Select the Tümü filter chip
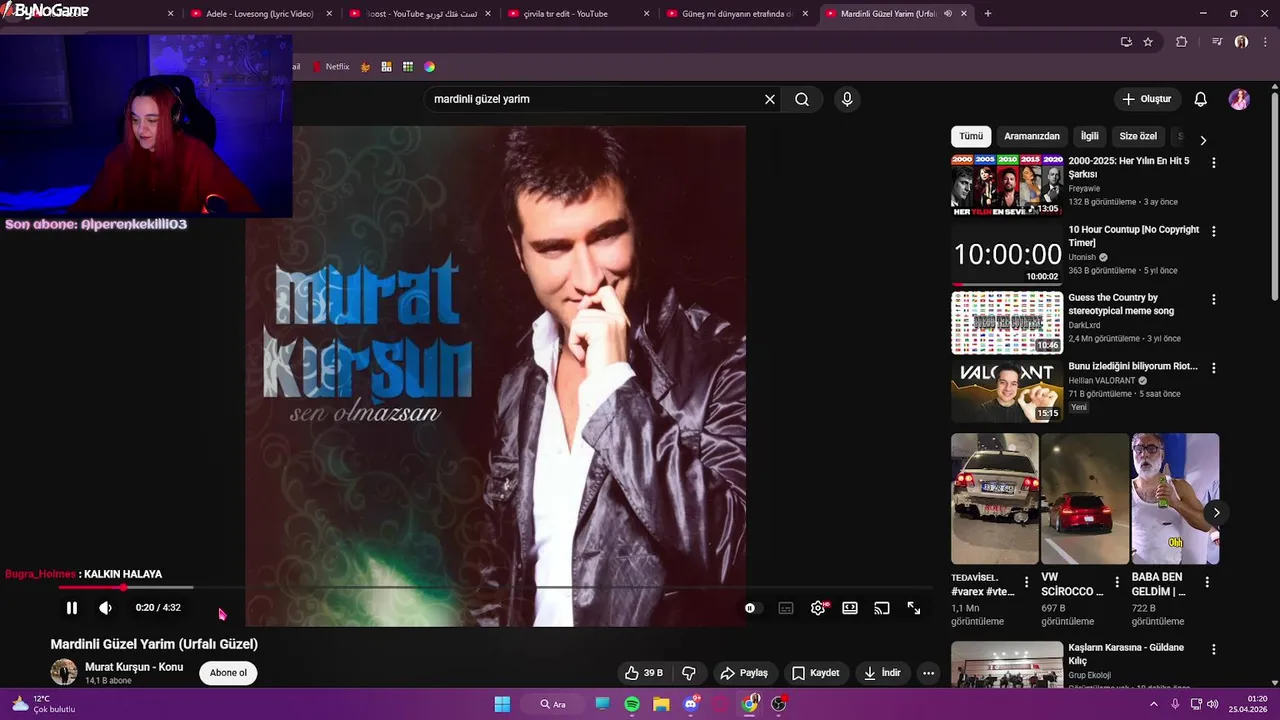 pos(971,136)
